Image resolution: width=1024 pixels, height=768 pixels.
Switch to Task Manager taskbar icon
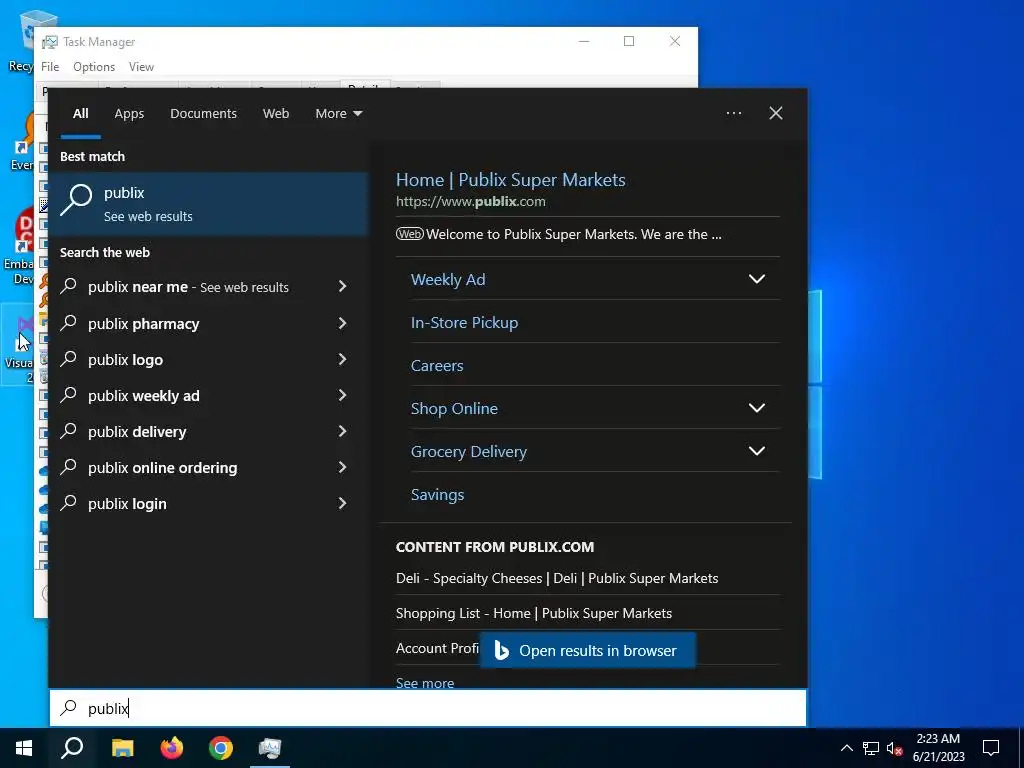[270, 748]
